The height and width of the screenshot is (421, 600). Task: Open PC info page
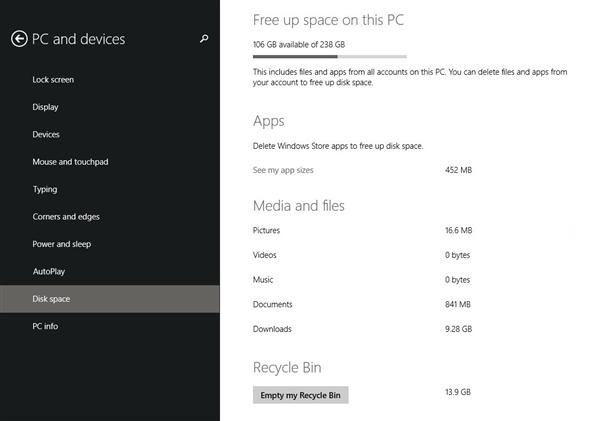tap(45, 326)
